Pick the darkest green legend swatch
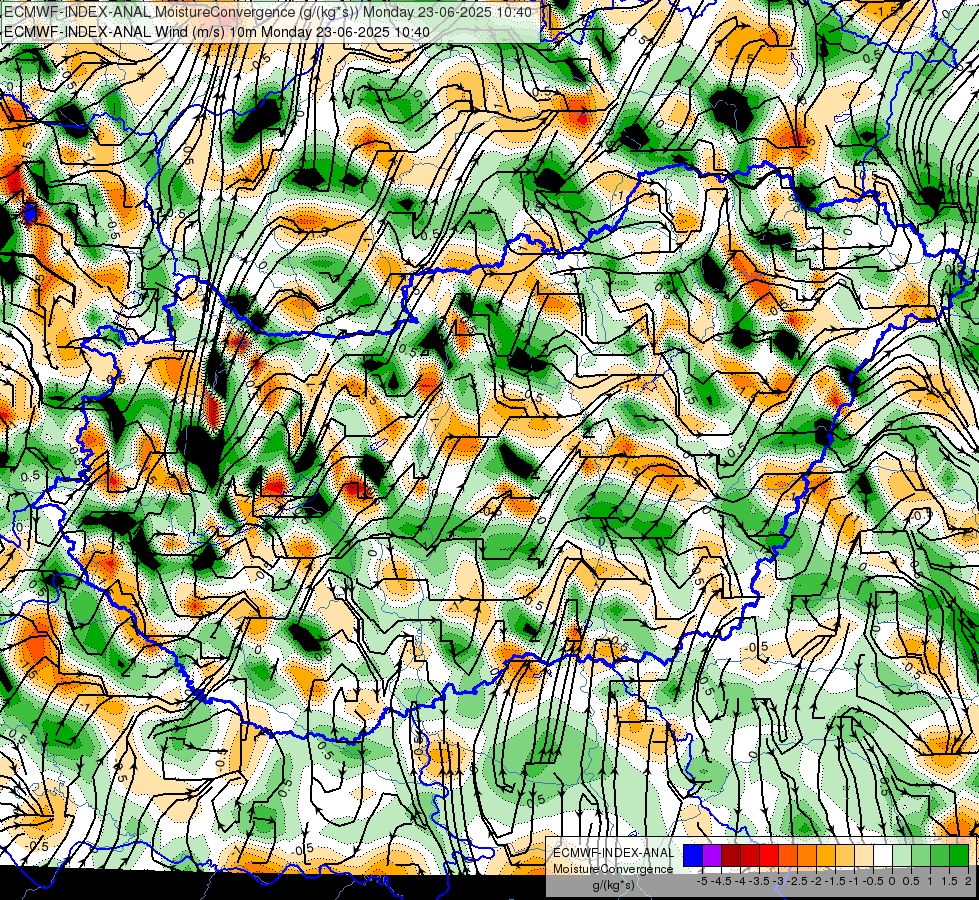The image size is (979, 900). pos(959,855)
